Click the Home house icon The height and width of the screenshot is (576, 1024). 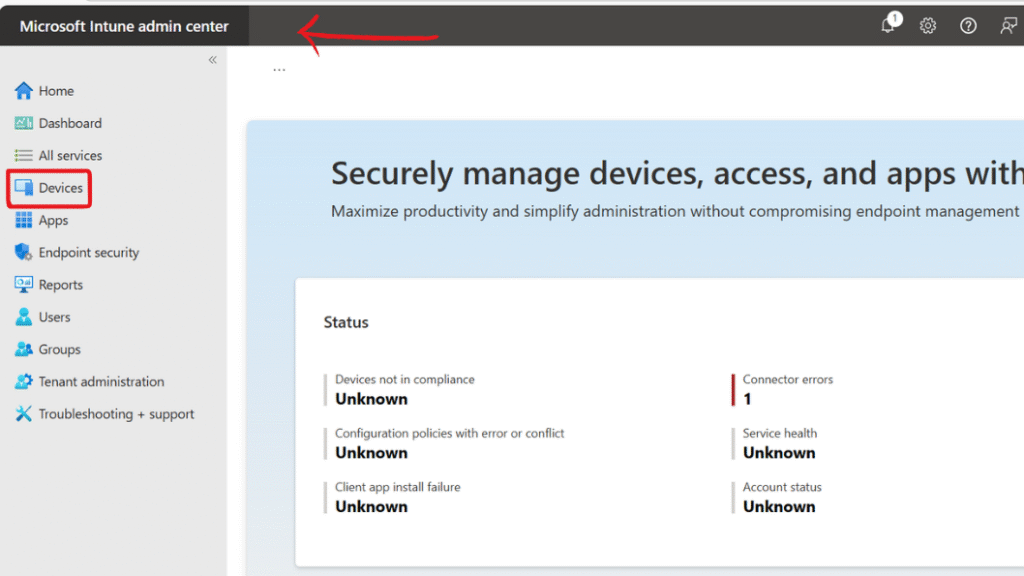click(x=24, y=91)
